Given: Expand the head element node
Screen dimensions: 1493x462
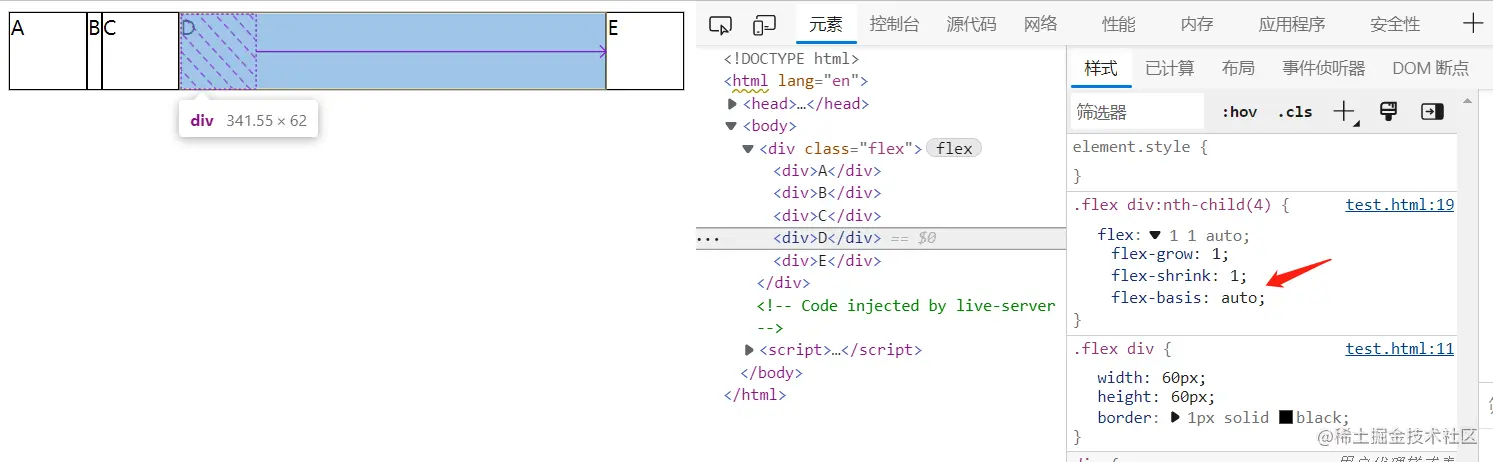Looking at the screenshot, I should tap(733, 104).
